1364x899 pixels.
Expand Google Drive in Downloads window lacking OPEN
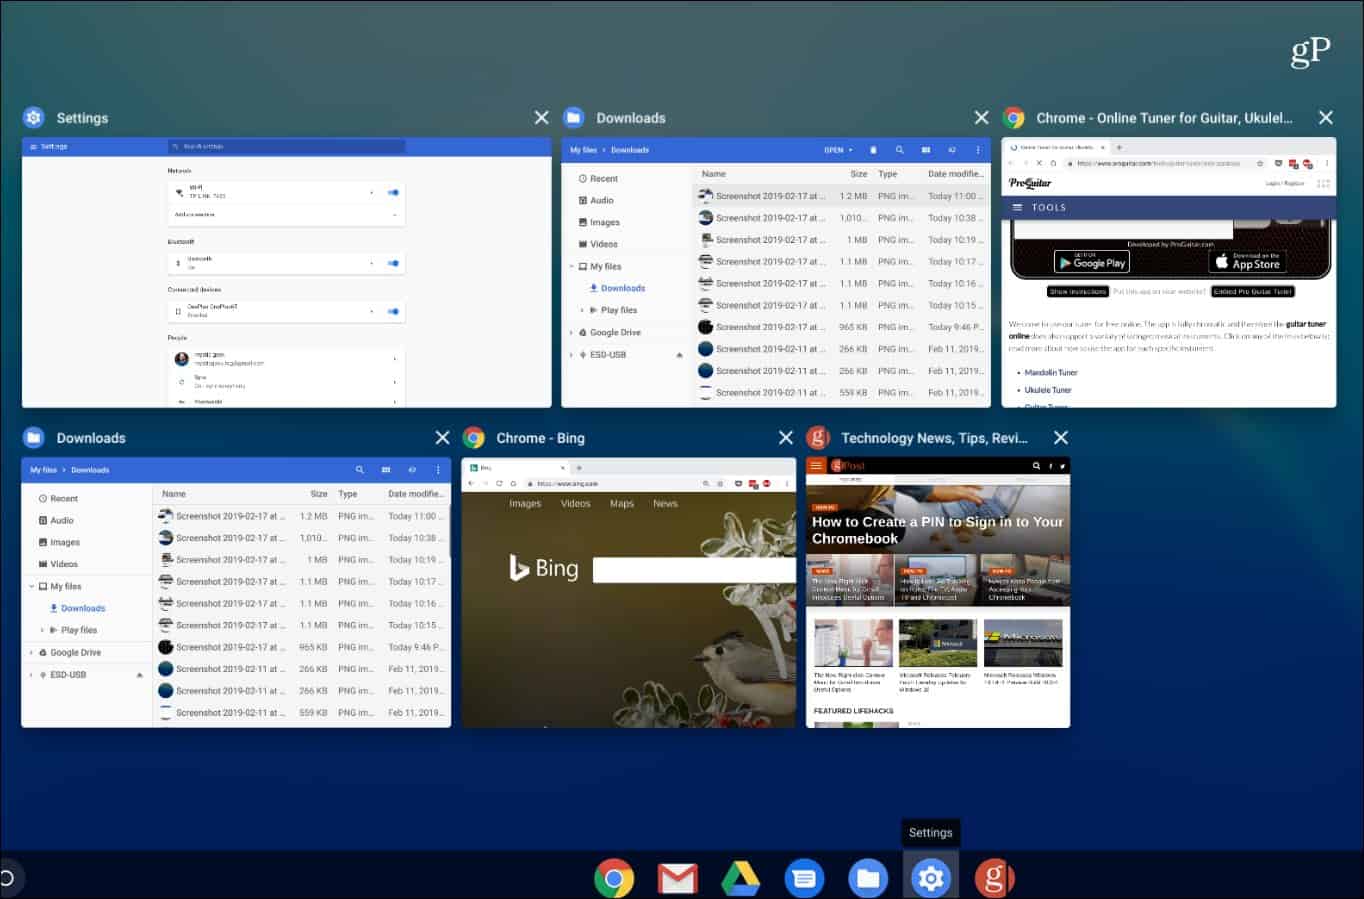click(32, 653)
